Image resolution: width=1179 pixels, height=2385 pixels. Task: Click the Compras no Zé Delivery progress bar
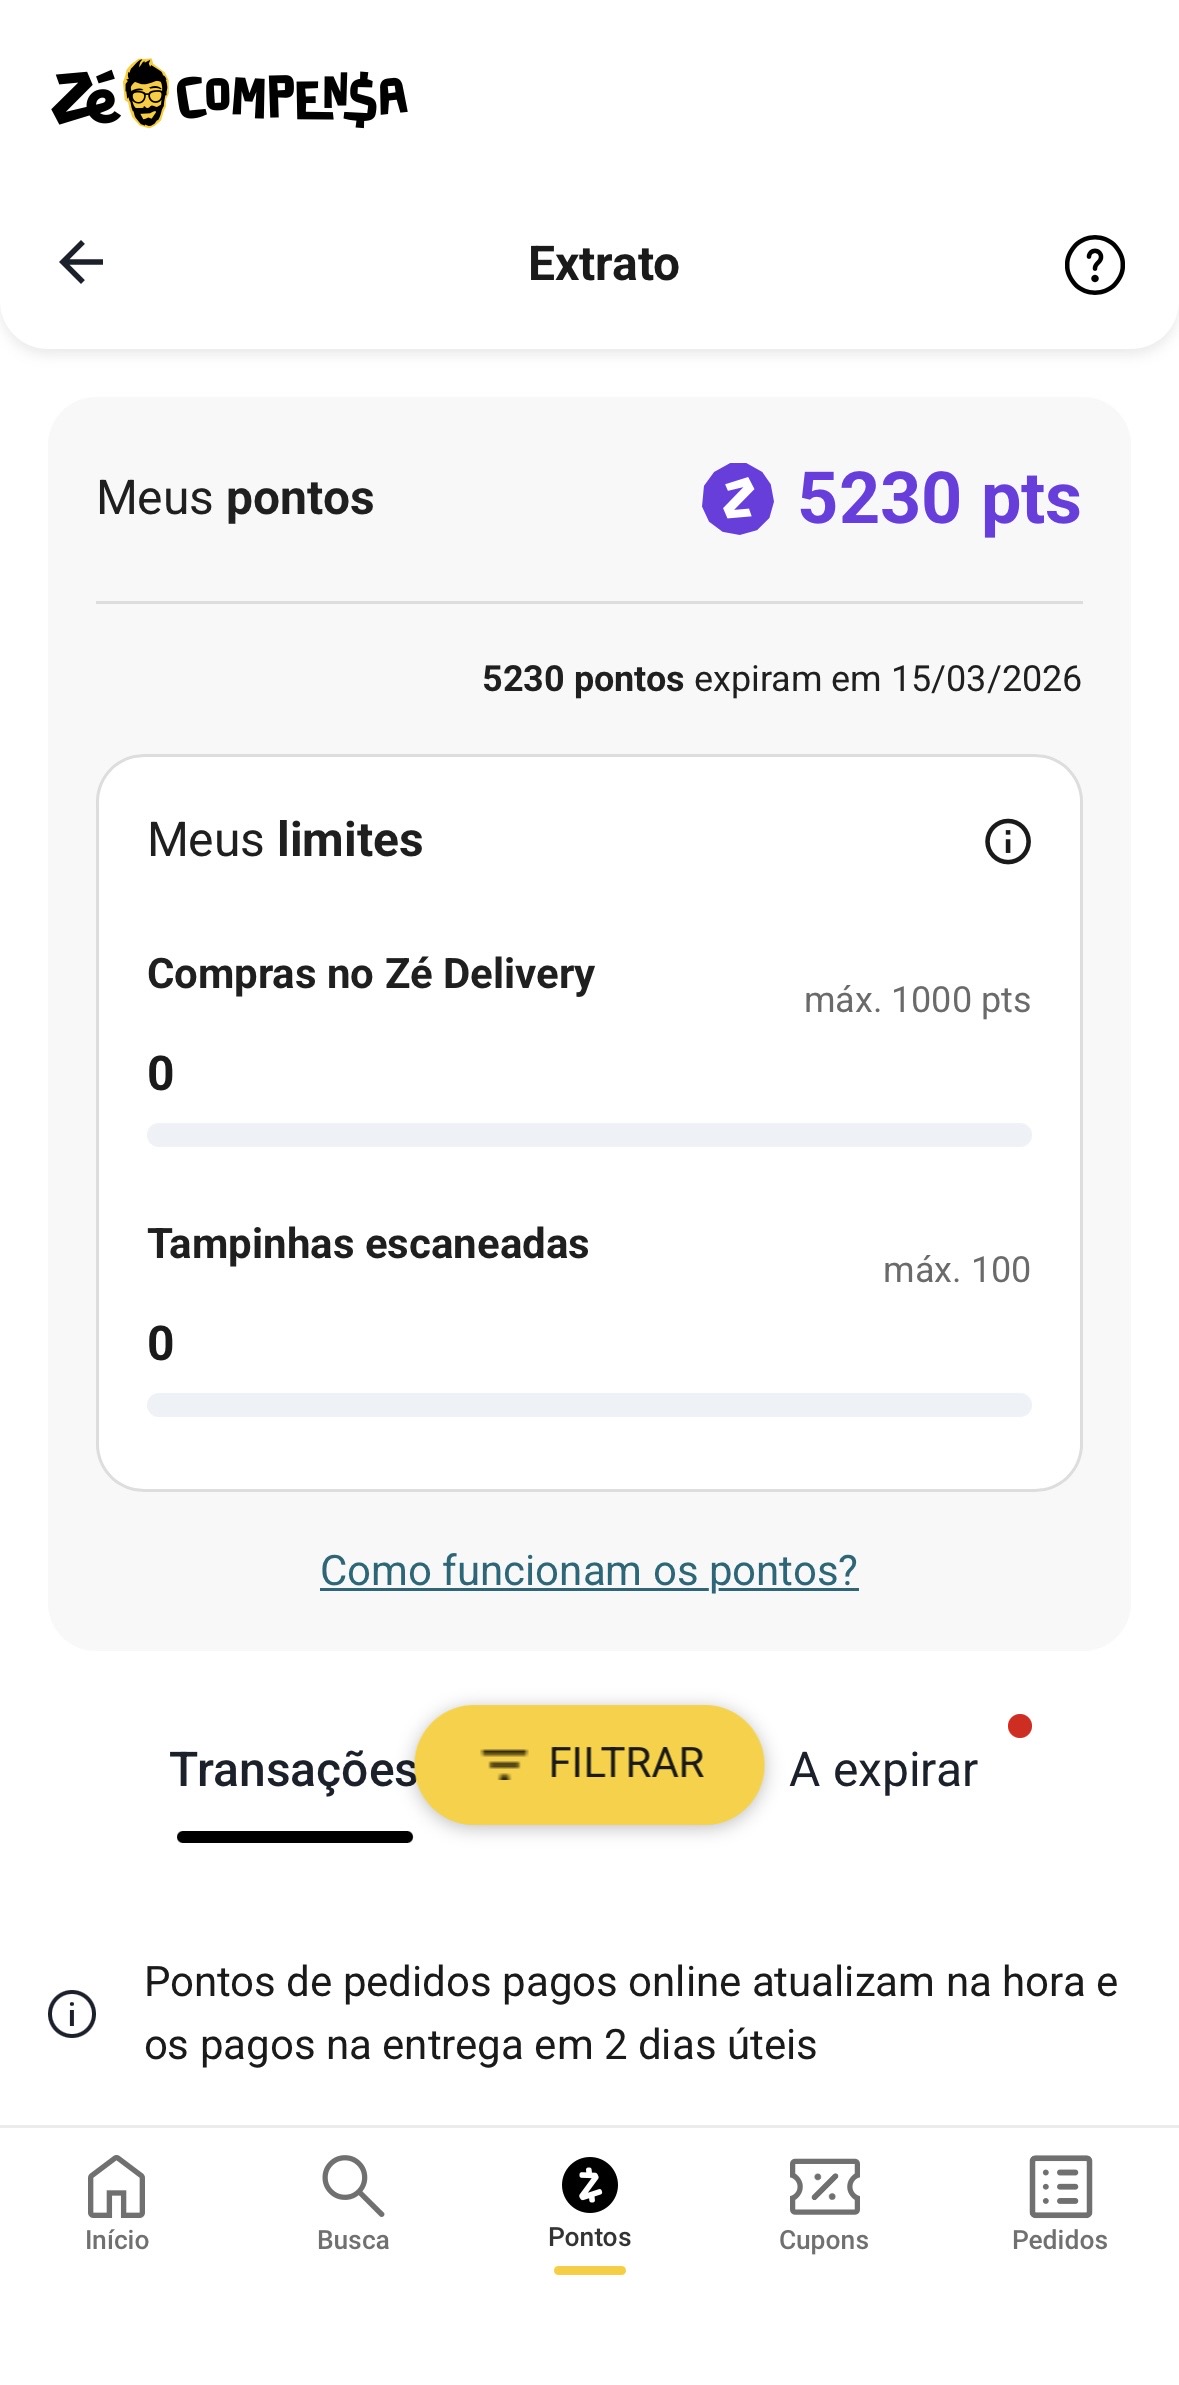589,1135
